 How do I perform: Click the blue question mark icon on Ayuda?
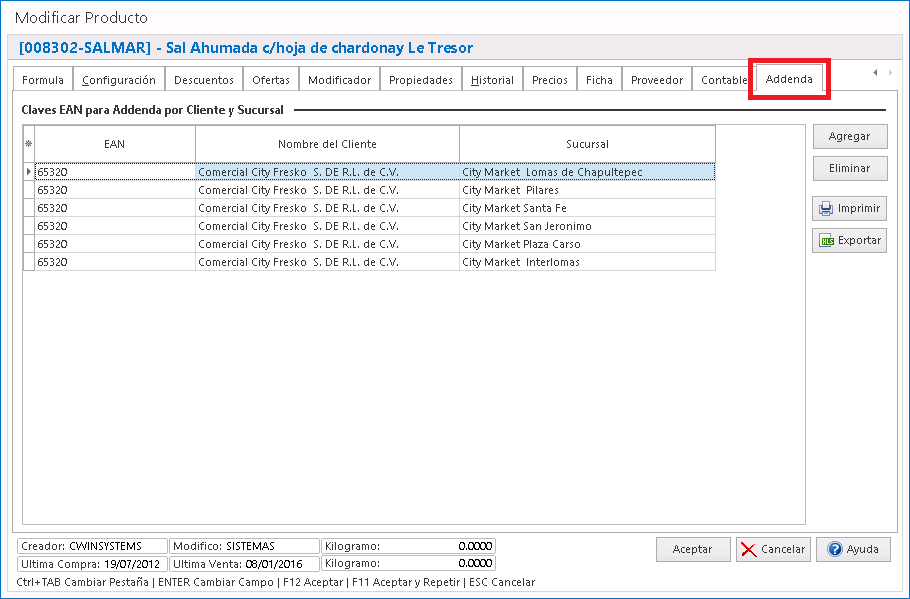(834, 549)
